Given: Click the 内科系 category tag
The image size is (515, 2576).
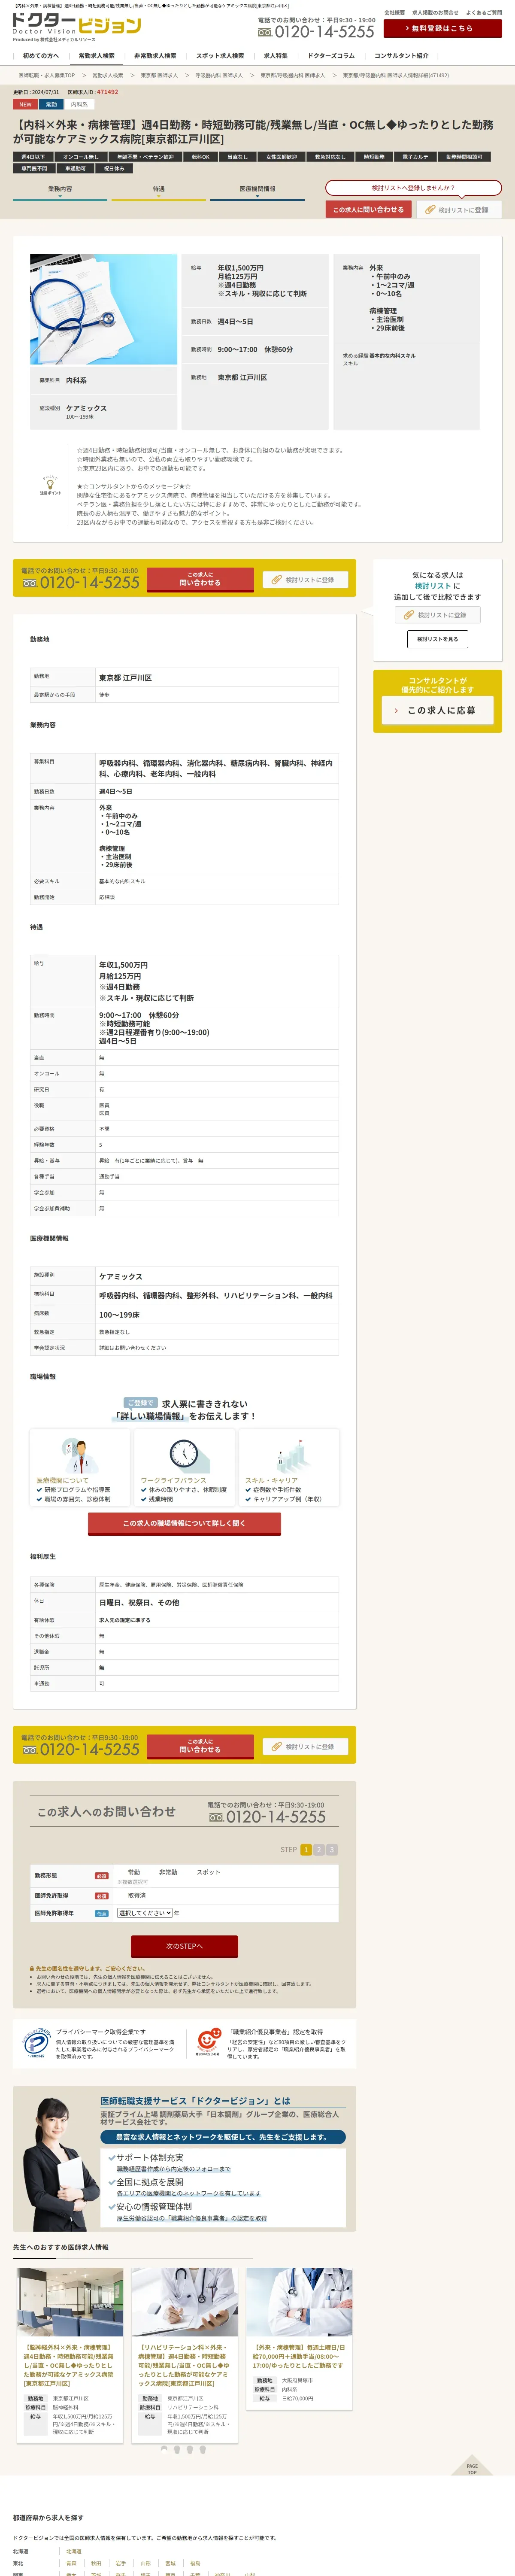Looking at the screenshot, I should click(79, 104).
